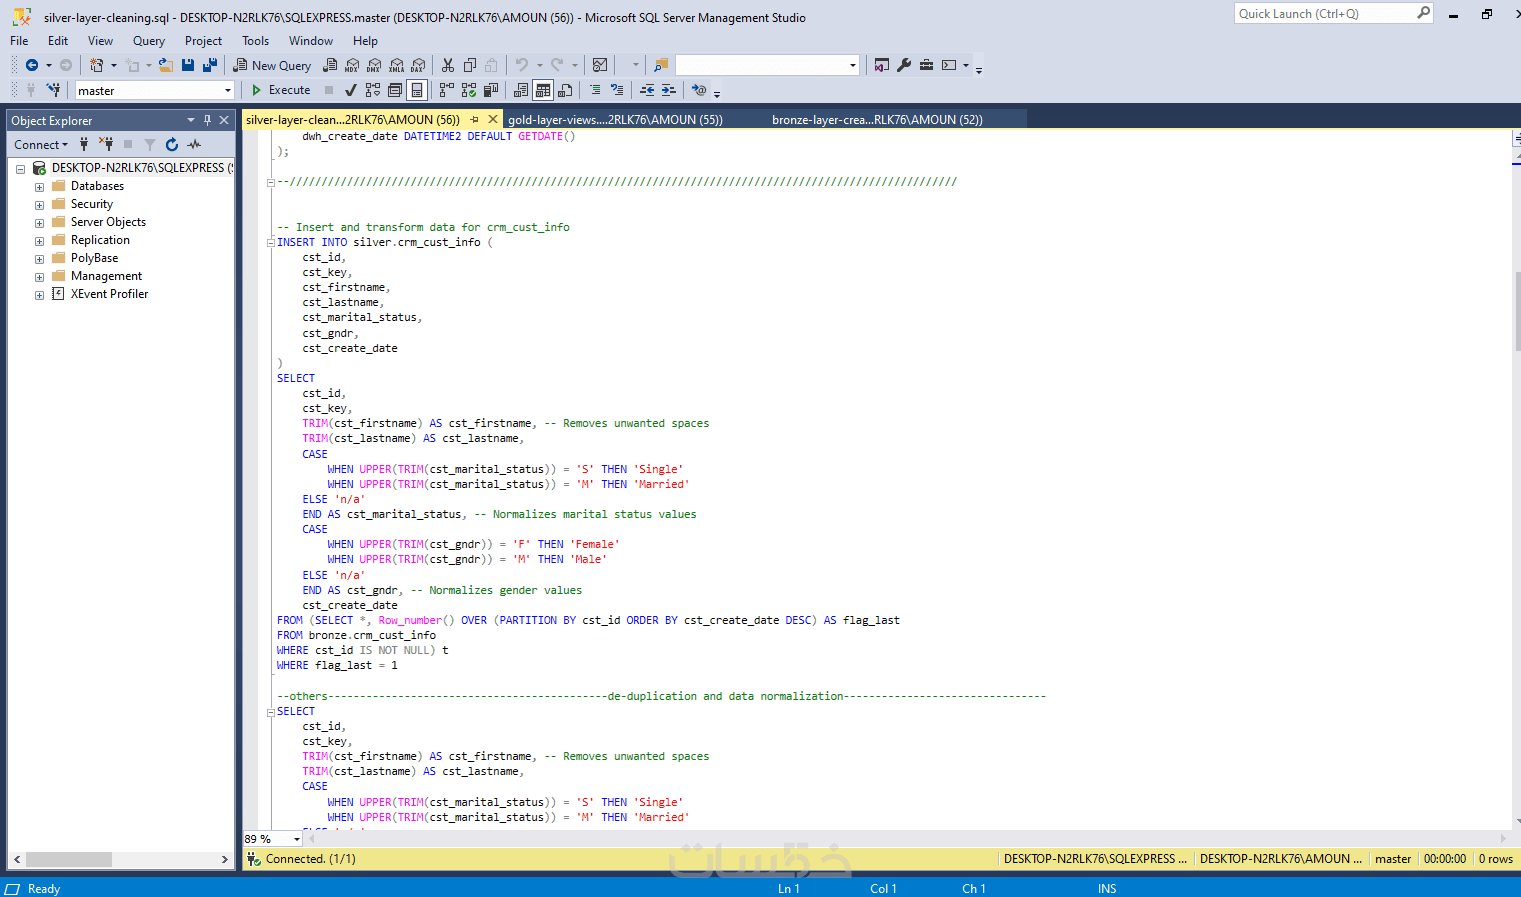This screenshot has width=1521, height=897.
Task: Click the Open File folder icon
Action: point(166,65)
